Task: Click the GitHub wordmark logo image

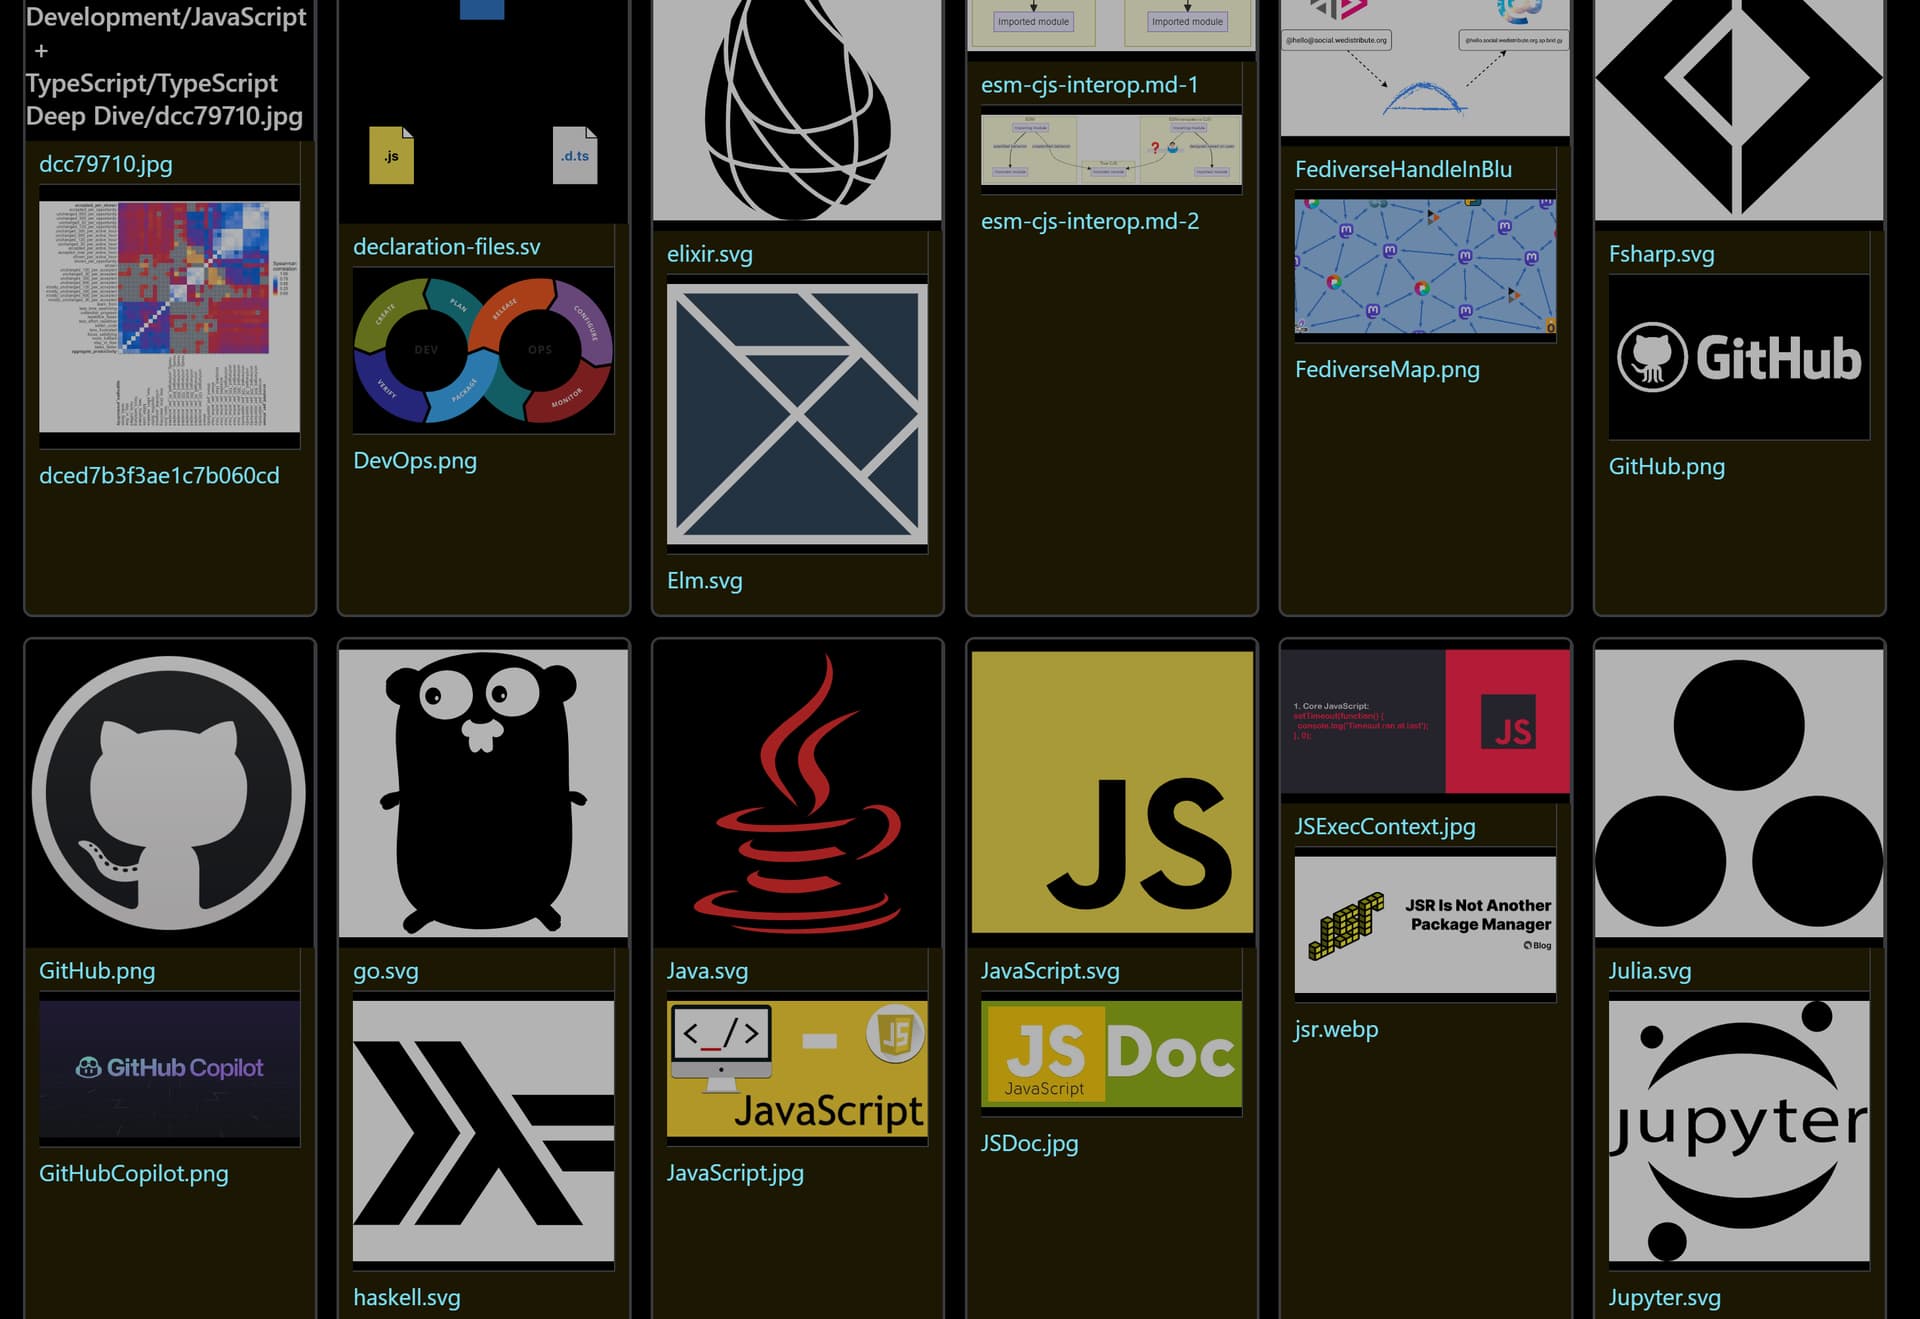Action: tap(1739, 357)
